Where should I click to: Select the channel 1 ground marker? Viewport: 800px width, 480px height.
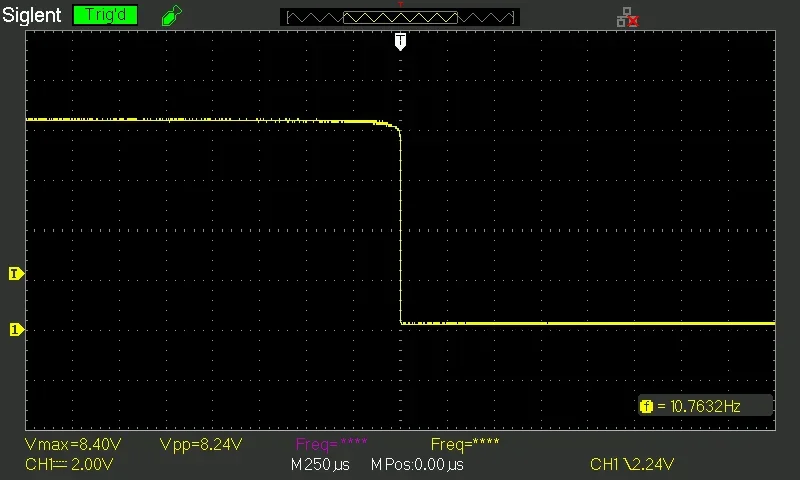16,330
